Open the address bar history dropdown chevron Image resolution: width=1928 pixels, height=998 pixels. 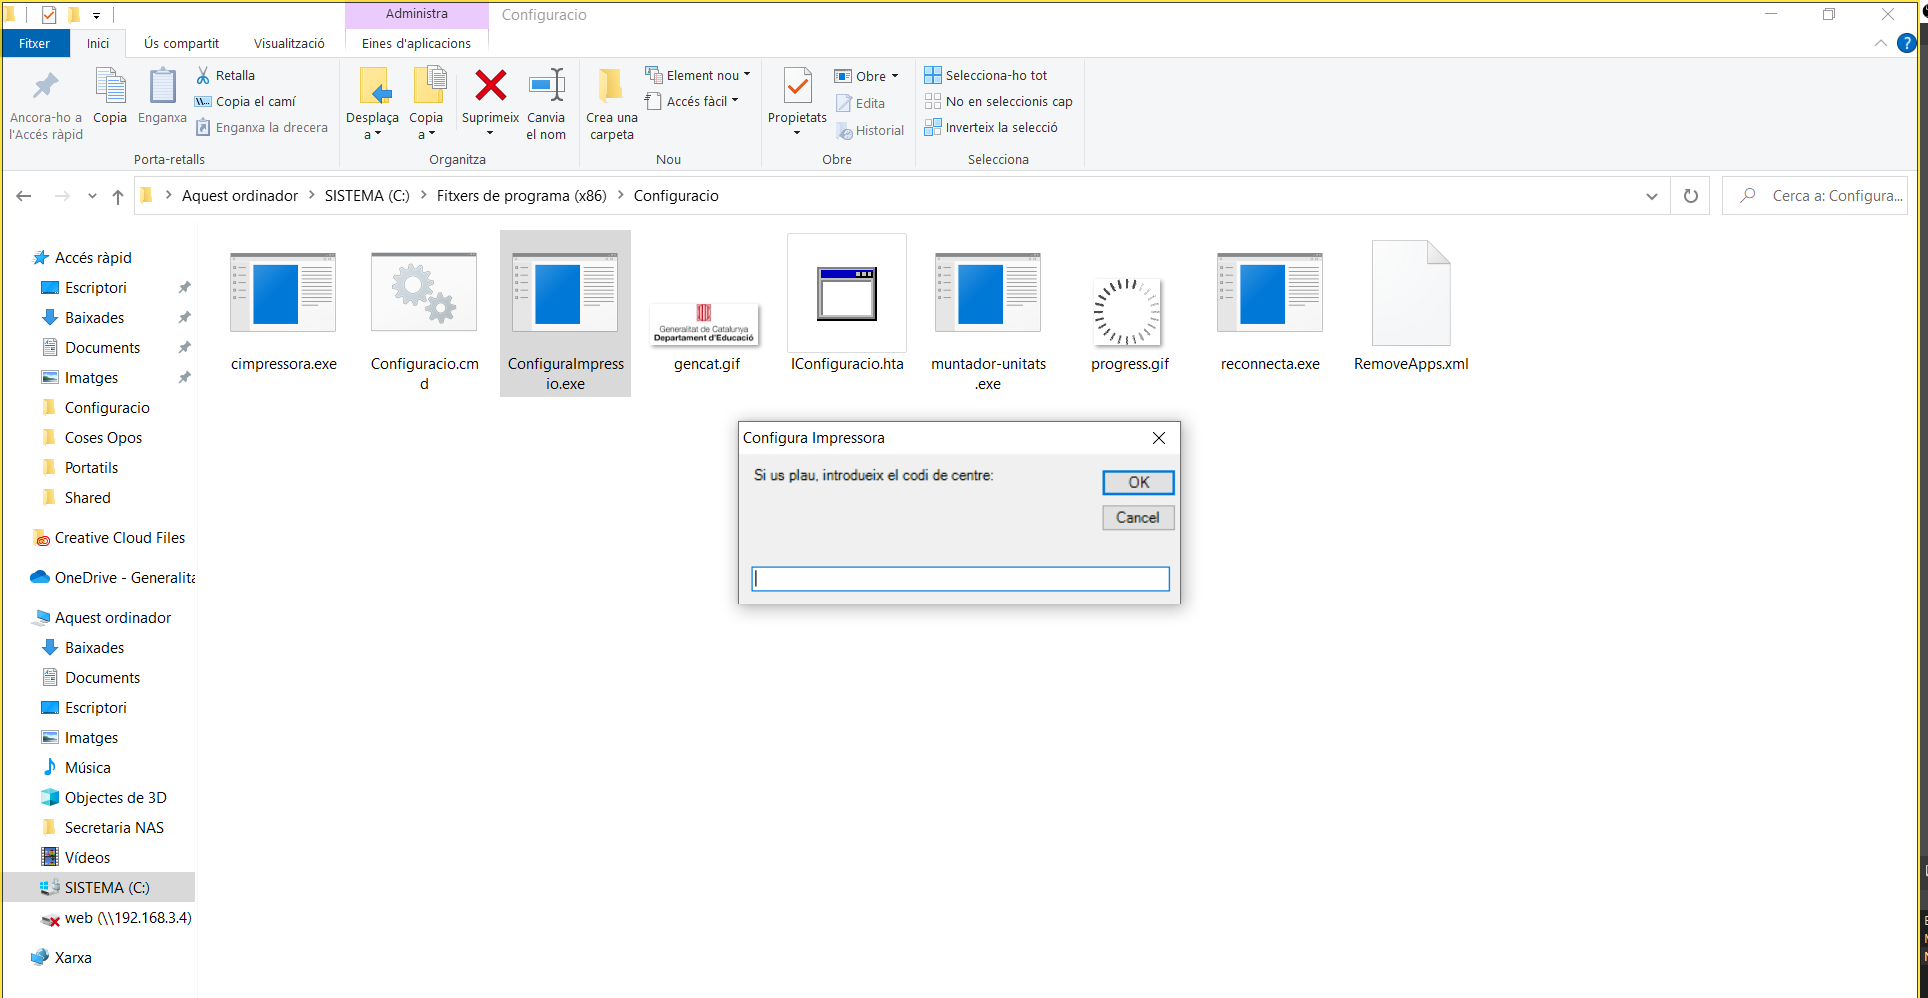click(x=1651, y=196)
